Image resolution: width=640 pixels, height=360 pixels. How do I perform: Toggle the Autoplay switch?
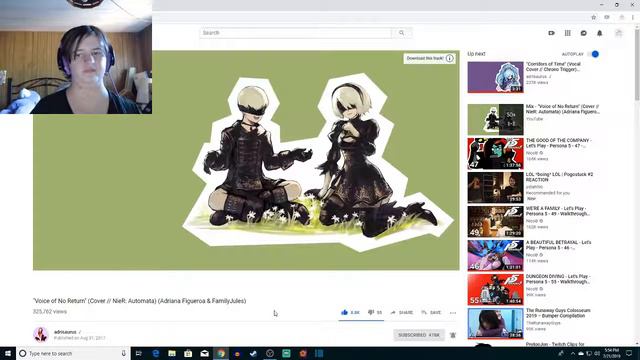(594, 54)
